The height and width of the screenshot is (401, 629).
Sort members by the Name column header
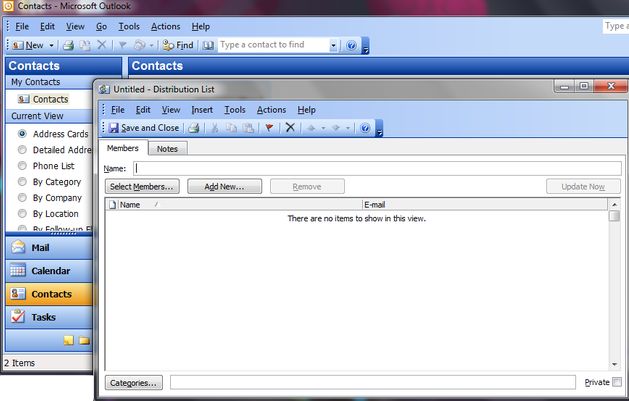[x=240, y=205]
